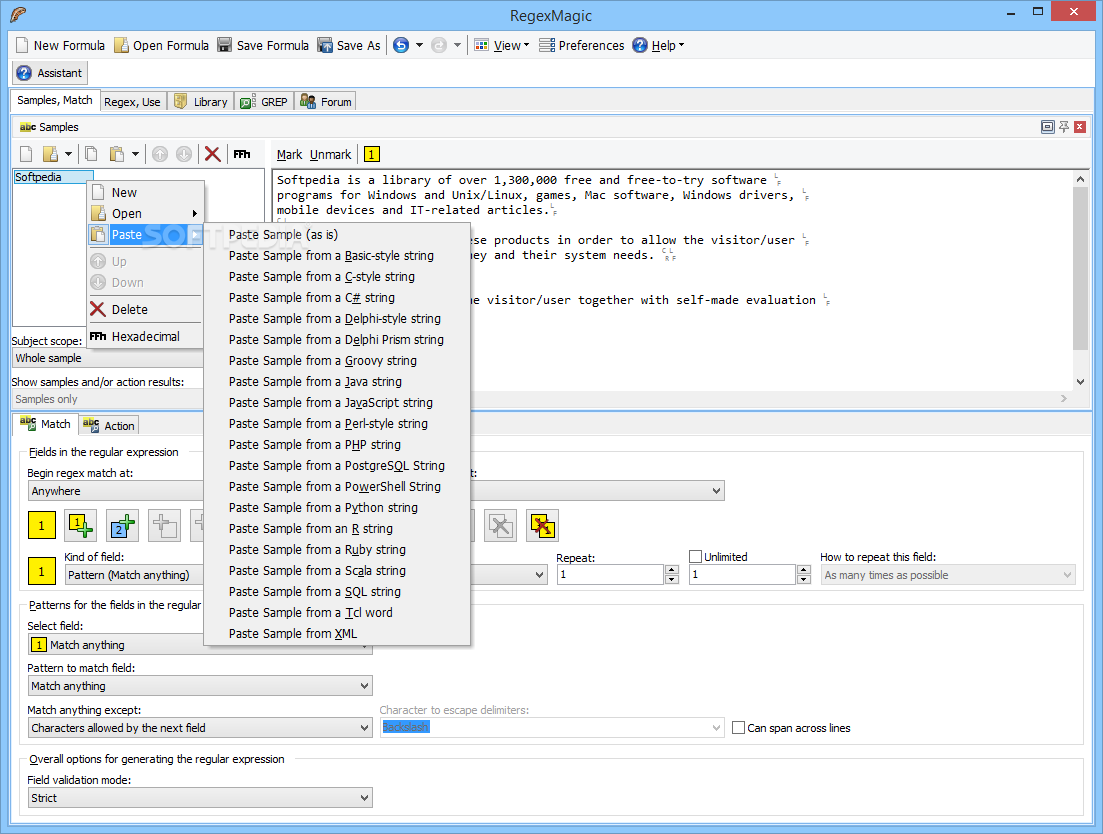Switch to the Regex, Use tab
Image resolution: width=1103 pixels, height=834 pixels.
coord(132,102)
